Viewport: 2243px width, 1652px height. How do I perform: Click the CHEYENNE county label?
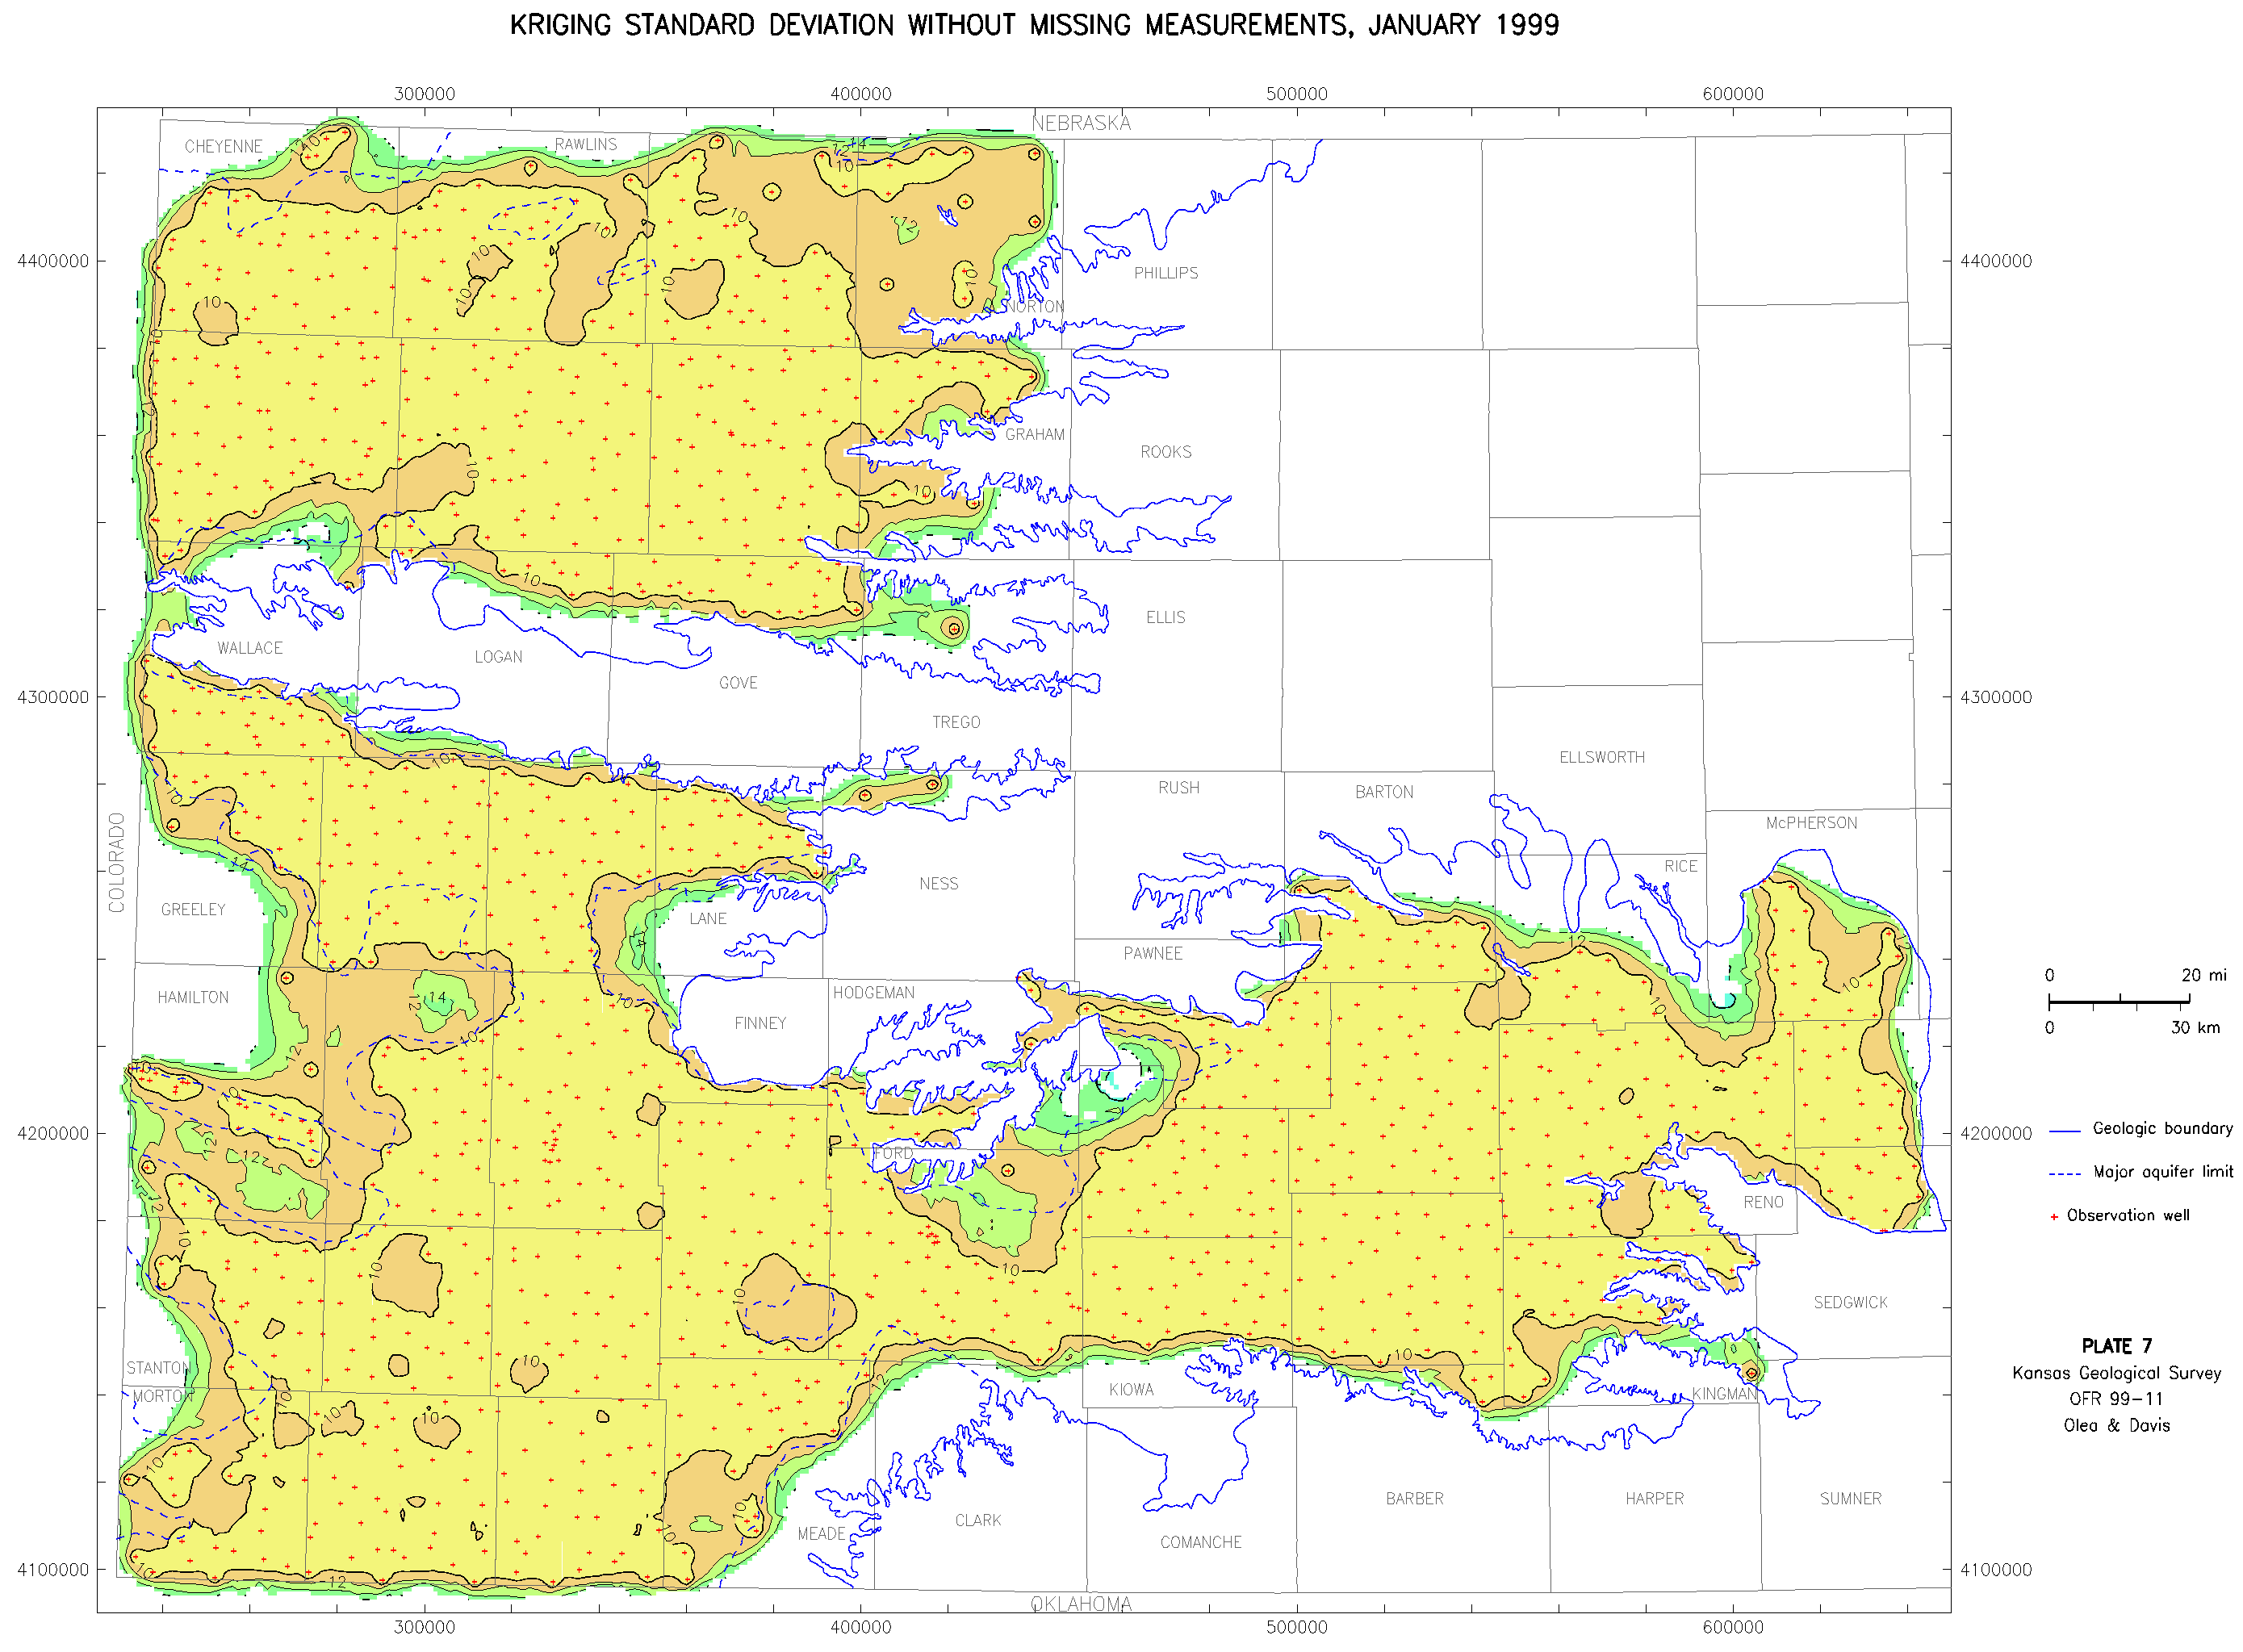224,147
